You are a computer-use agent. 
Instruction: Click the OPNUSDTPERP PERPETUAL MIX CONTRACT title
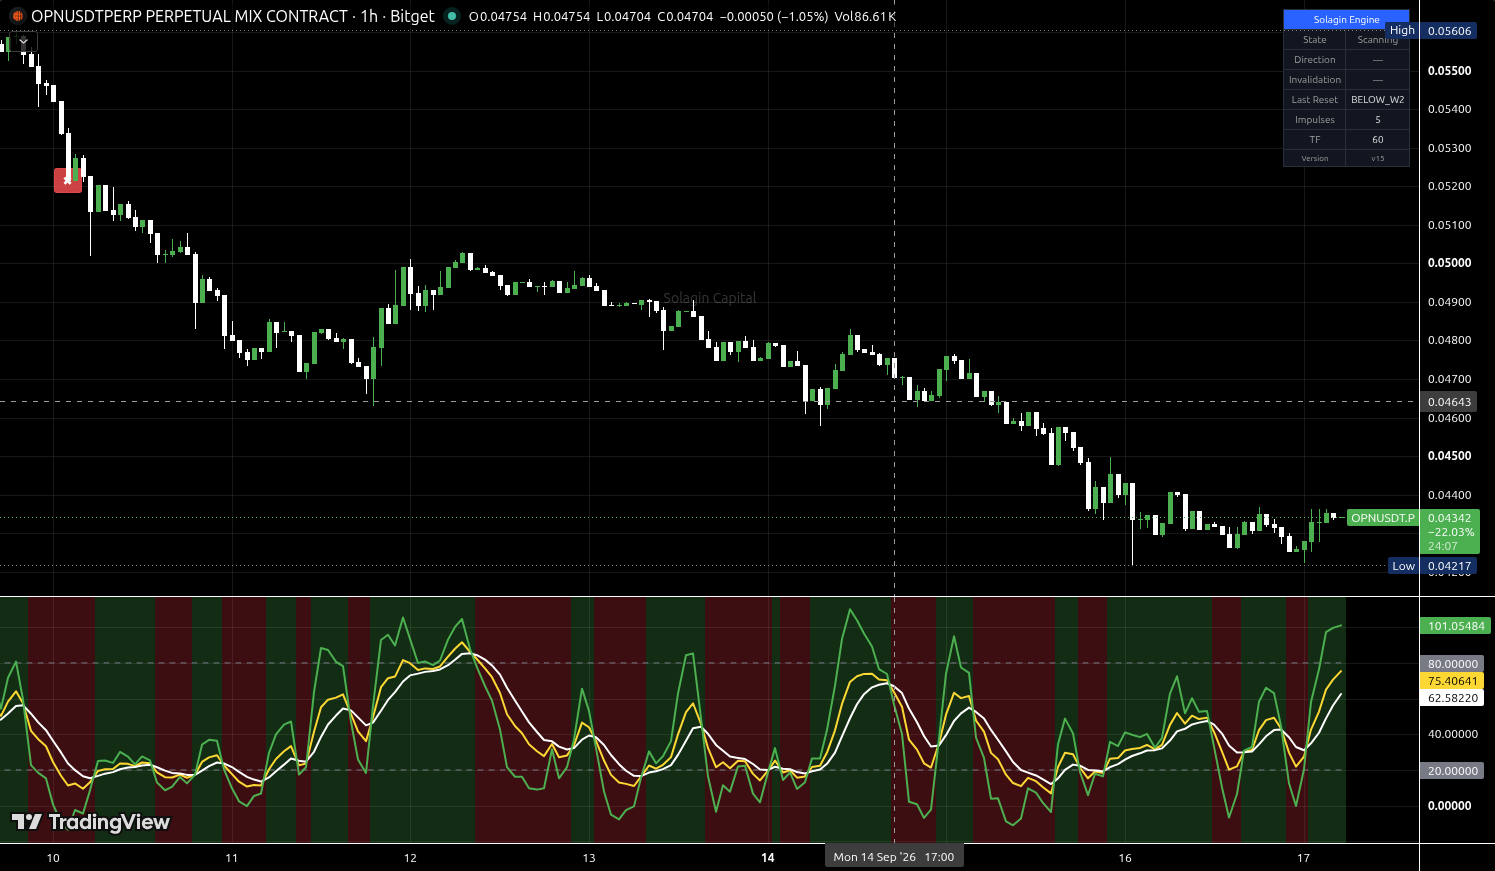pos(190,16)
